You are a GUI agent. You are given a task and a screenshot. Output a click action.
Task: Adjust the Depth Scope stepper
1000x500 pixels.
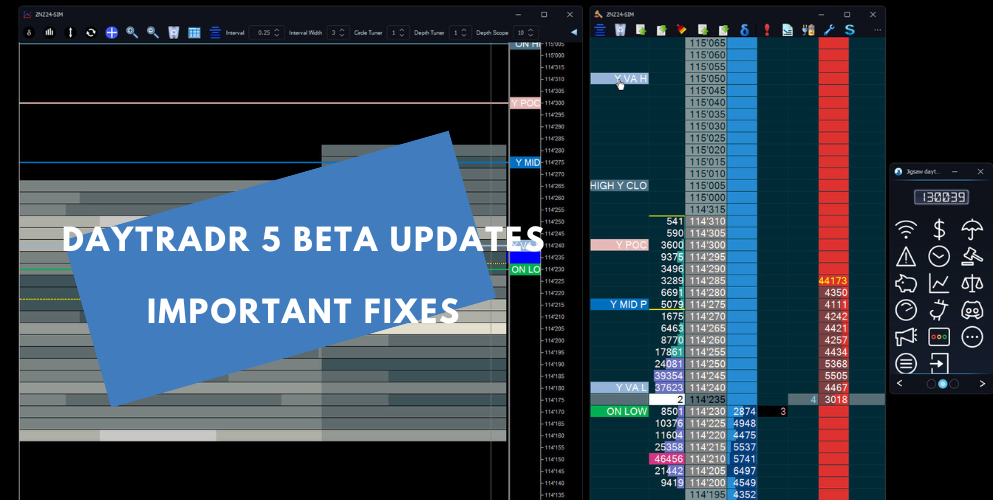click(526, 33)
